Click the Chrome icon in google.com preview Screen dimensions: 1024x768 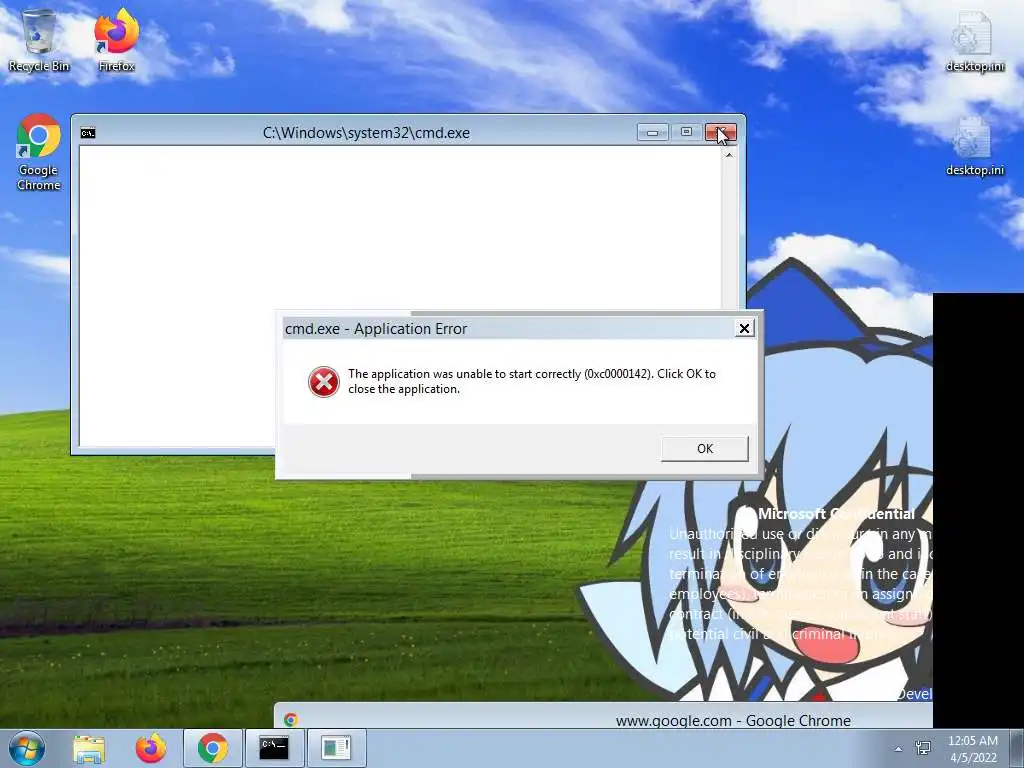(x=291, y=720)
